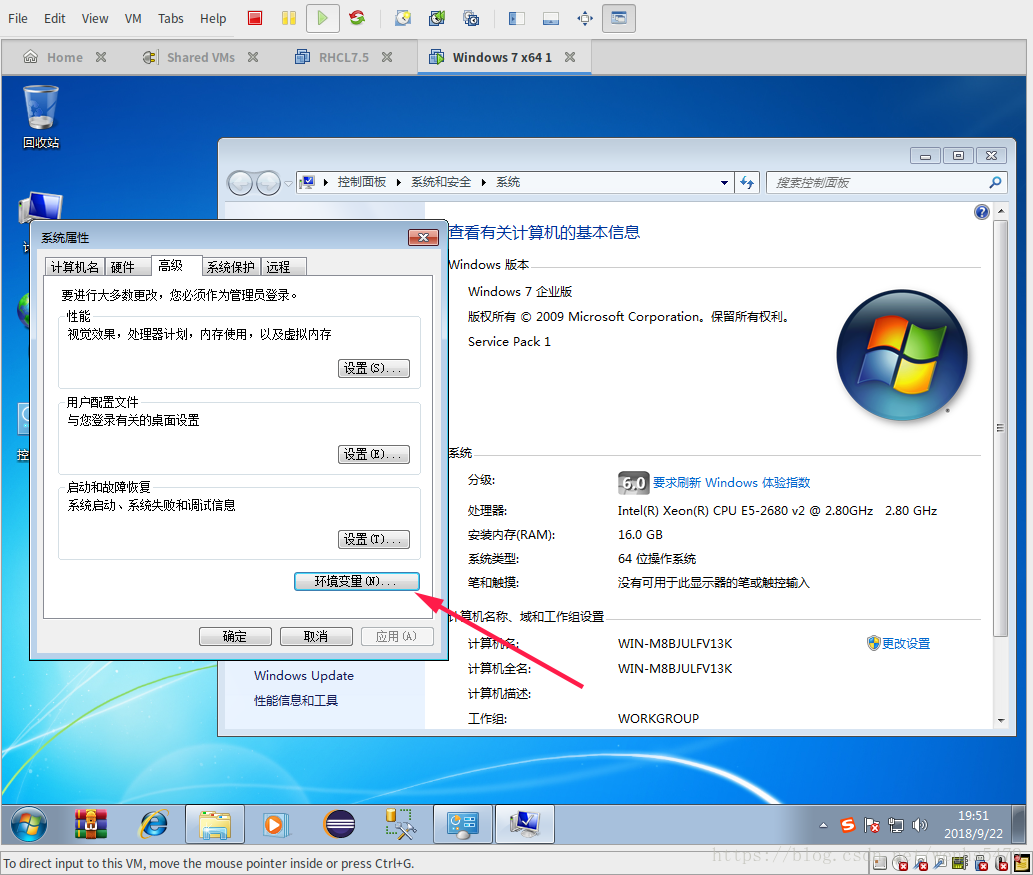Click the message log note icon
This screenshot has width=1033, height=875.
(x=1022, y=862)
